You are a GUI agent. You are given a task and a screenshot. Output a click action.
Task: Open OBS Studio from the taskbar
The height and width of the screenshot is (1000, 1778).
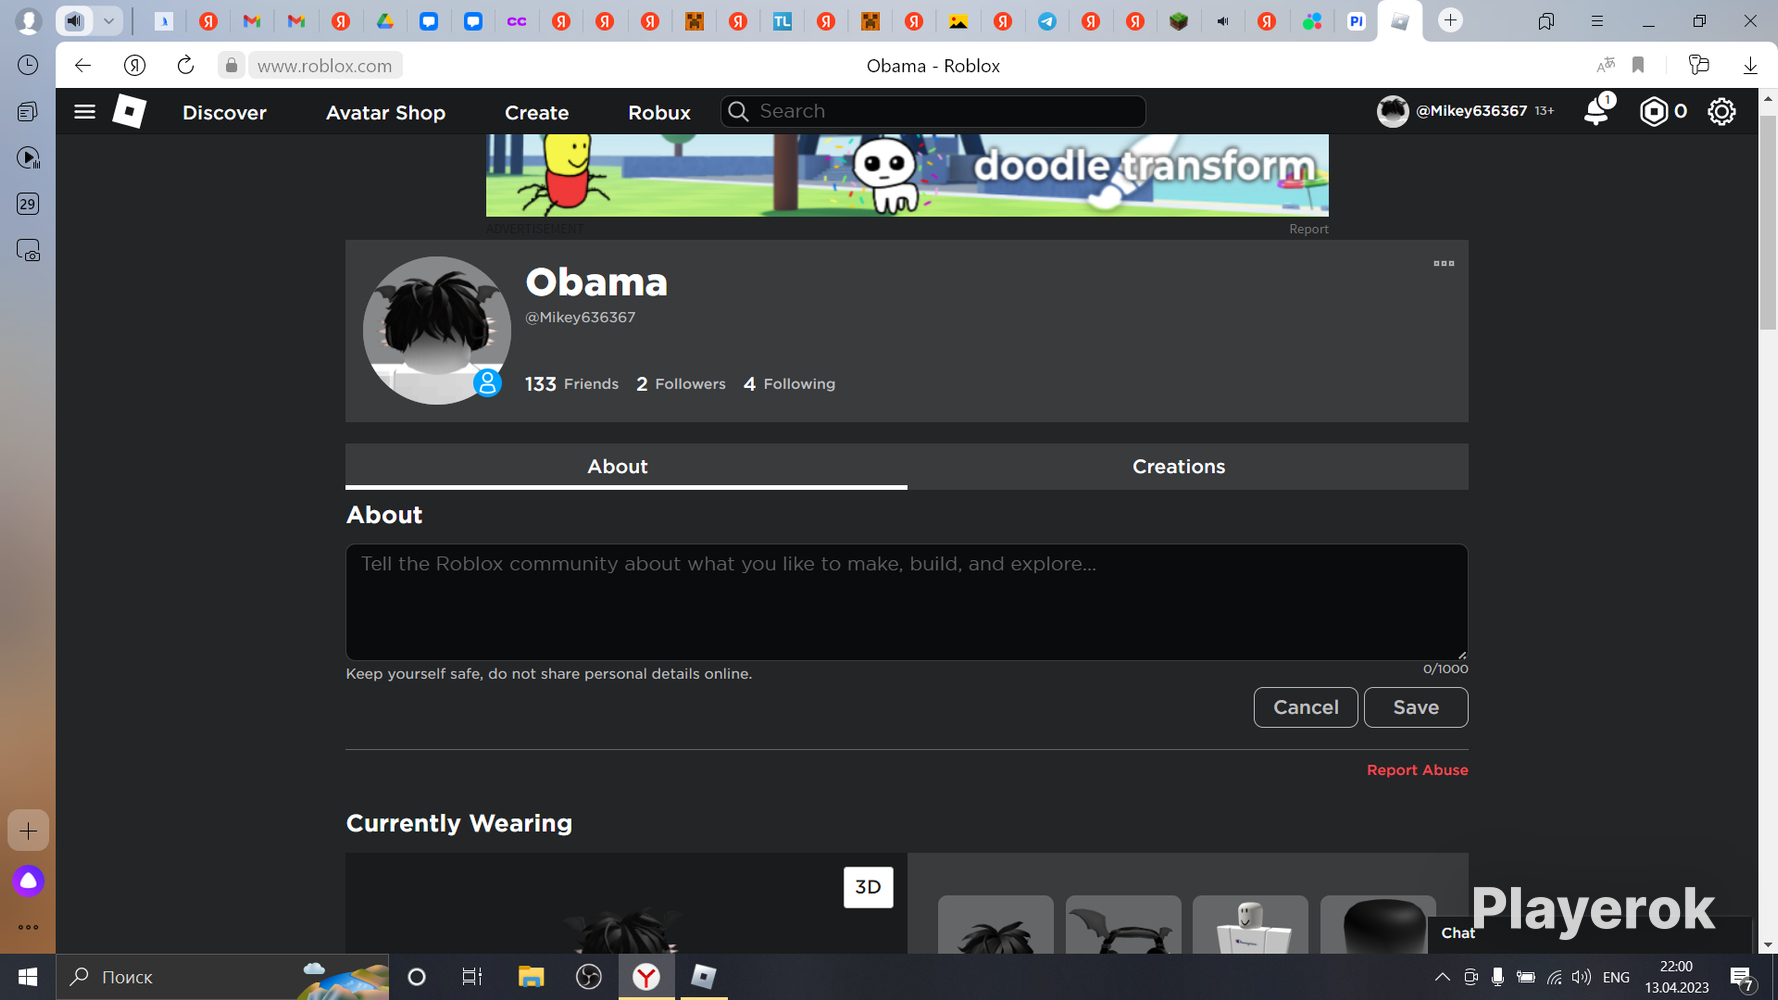[x=589, y=977]
